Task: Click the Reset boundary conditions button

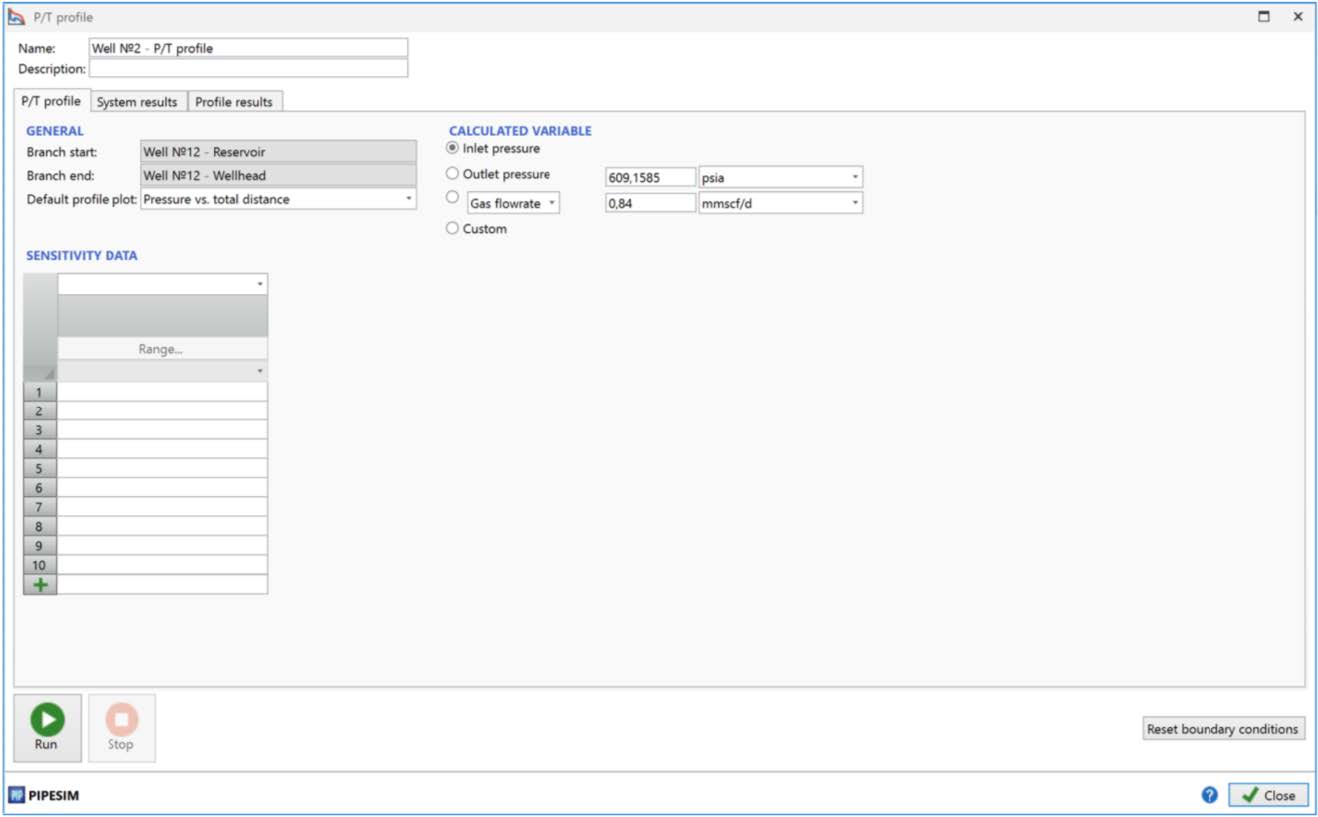Action: tap(1222, 729)
